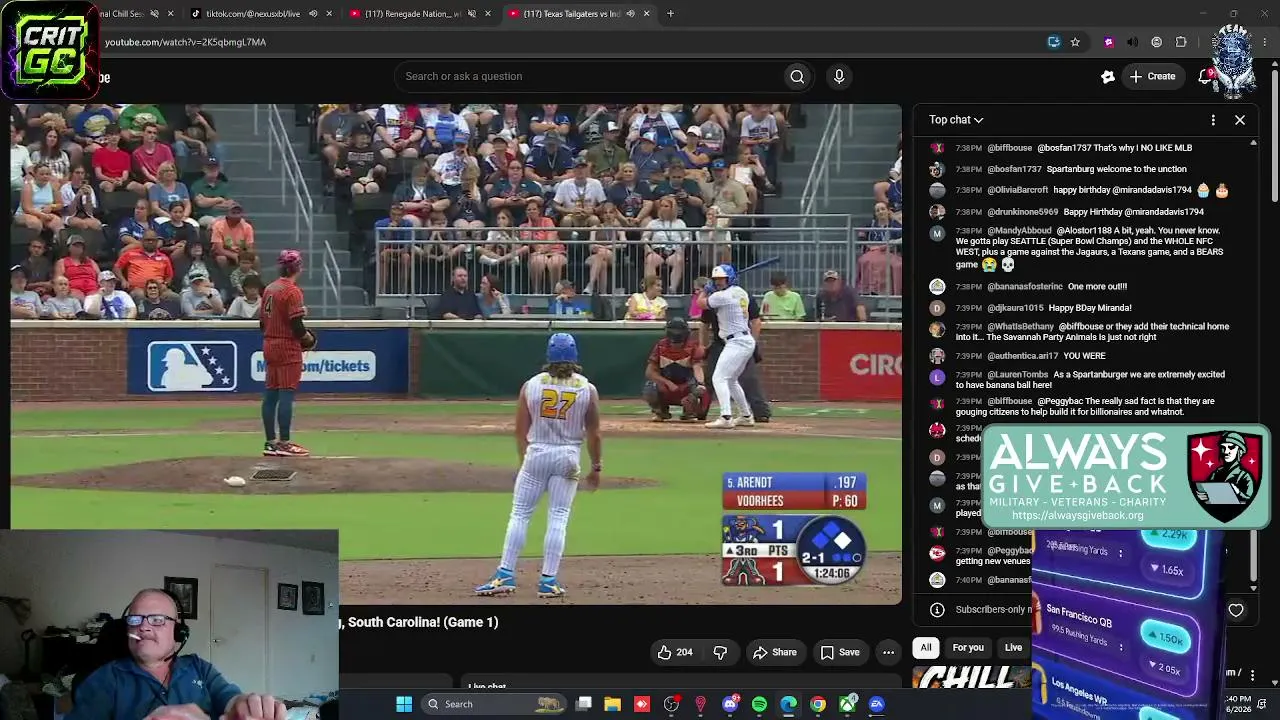Click the alwaysgiveback.org link in overlay
Image resolution: width=1280 pixels, height=720 pixels.
pos(1077,516)
